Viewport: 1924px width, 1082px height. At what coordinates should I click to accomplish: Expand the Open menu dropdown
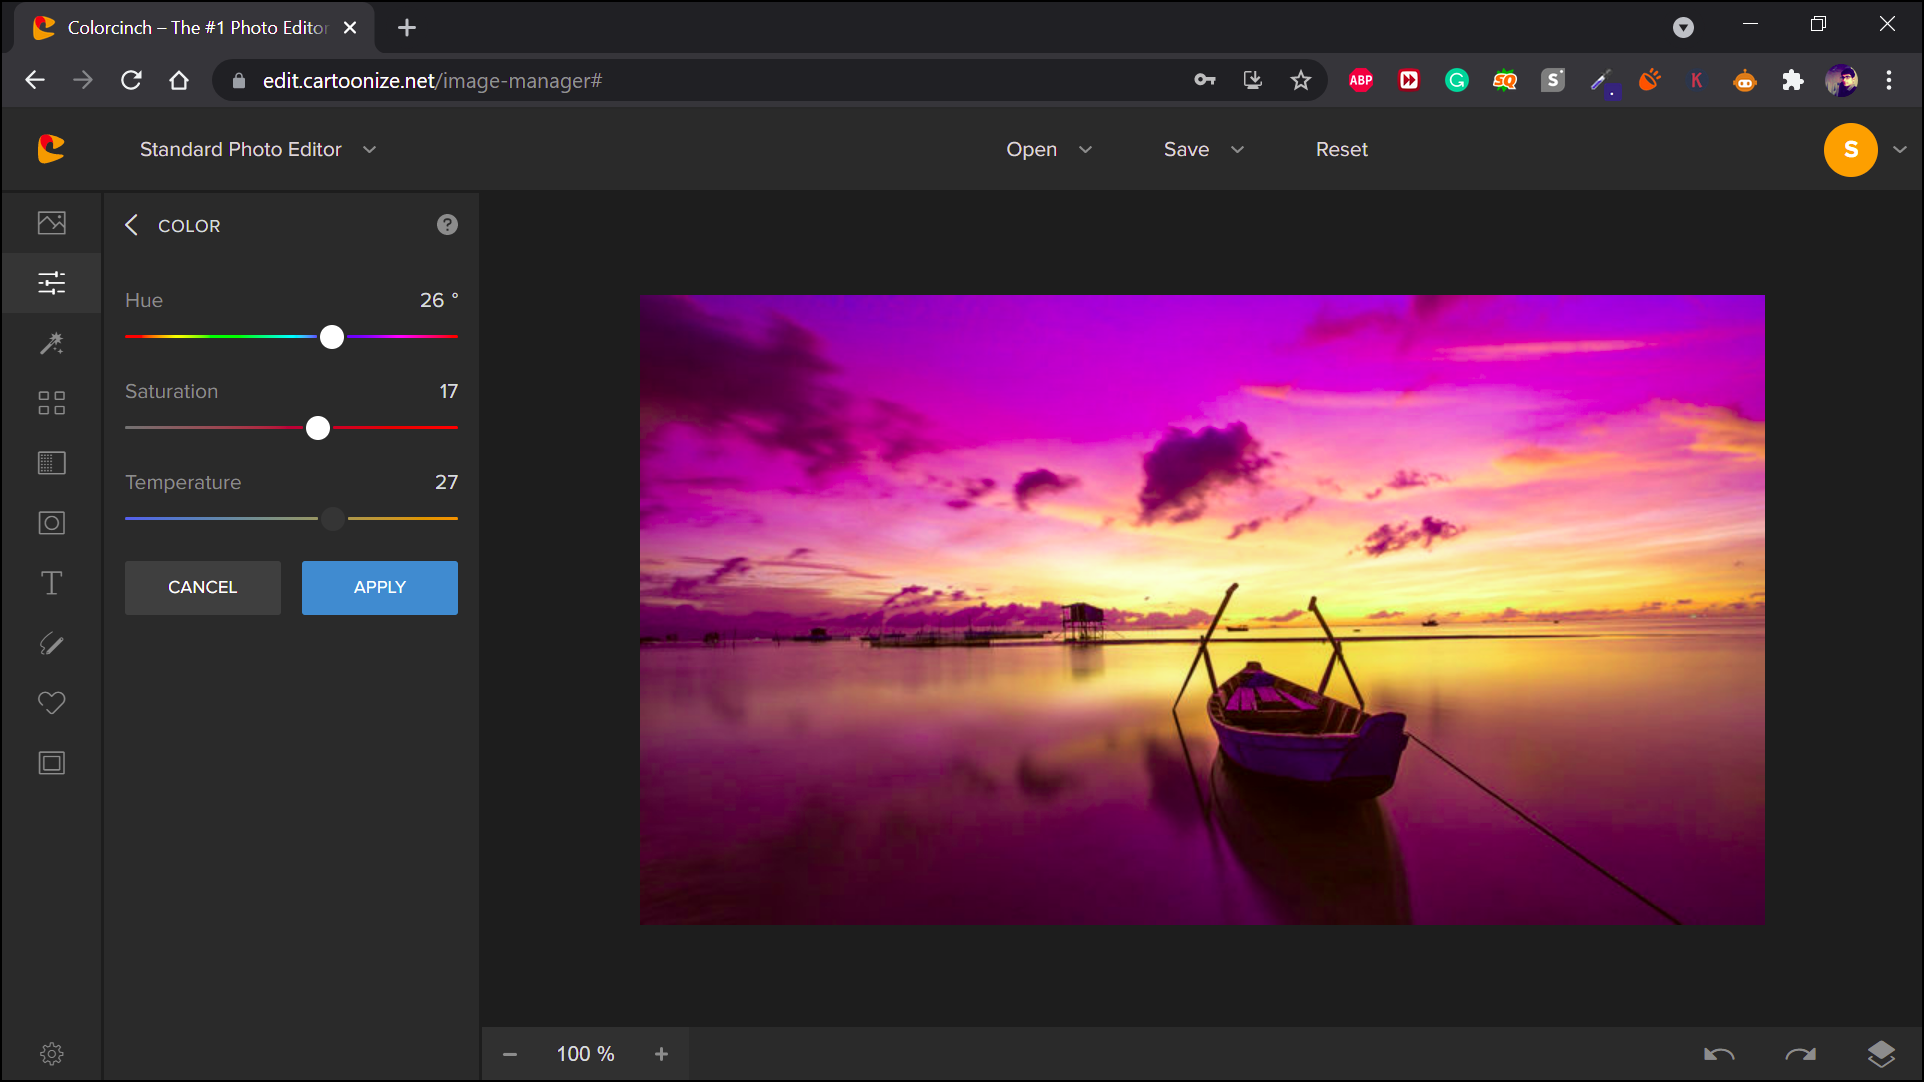(1085, 149)
